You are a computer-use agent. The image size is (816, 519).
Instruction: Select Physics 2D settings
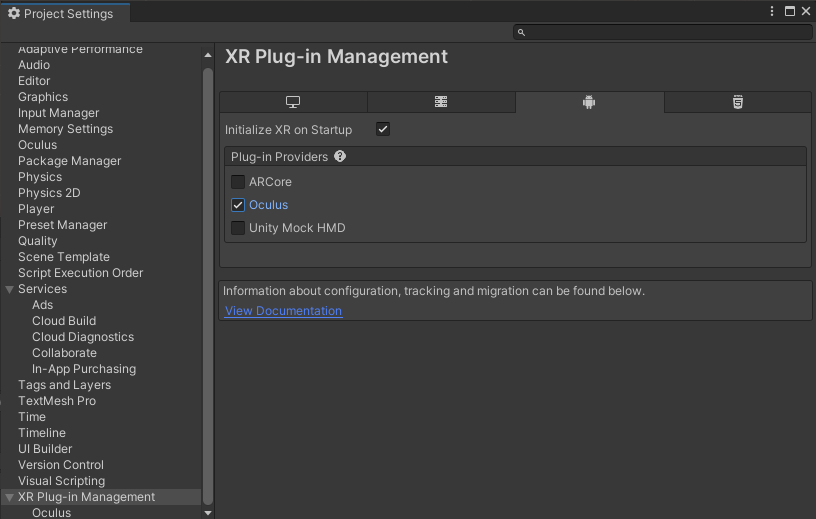pos(49,193)
